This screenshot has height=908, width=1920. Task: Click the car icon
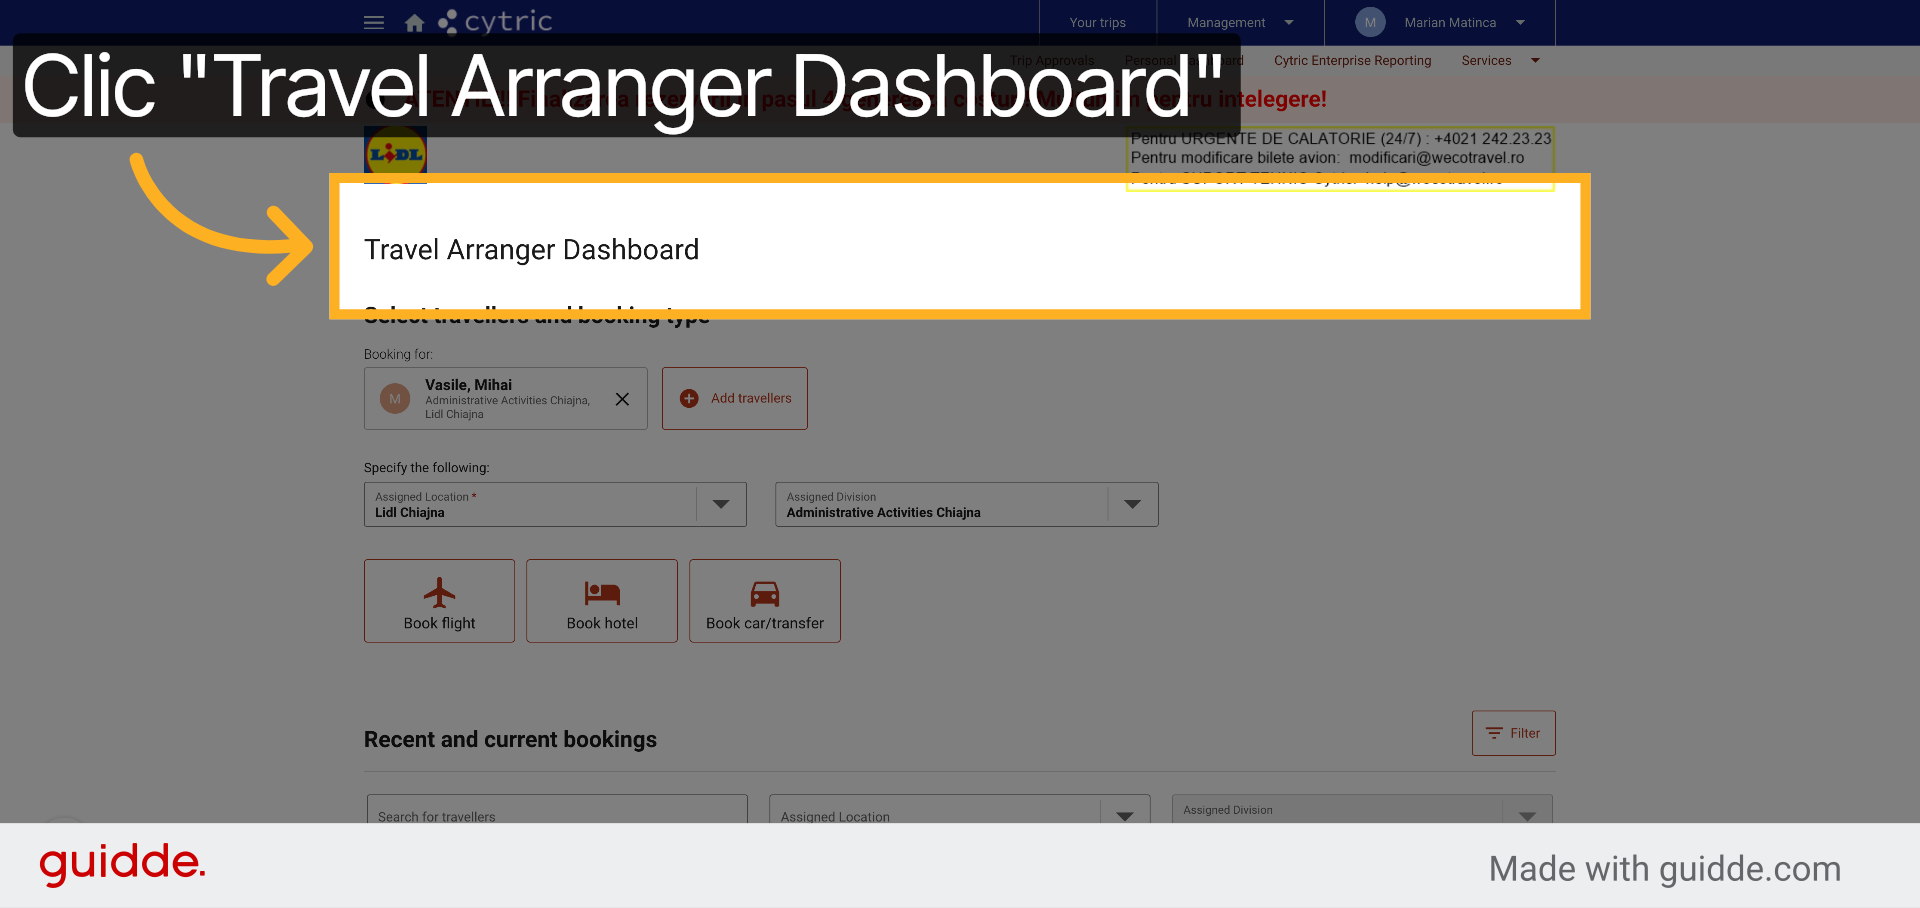point(765,594)
